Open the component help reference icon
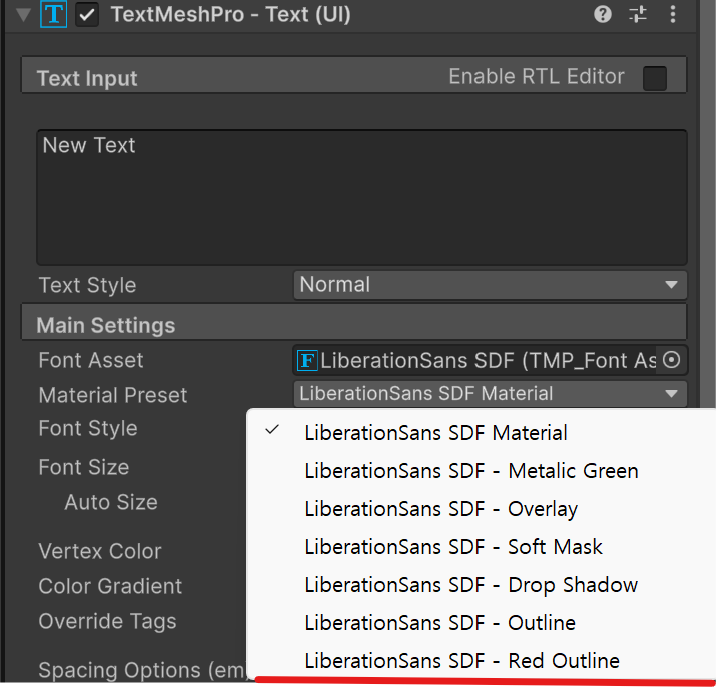This screenshot has height=687, width=716. (603, 14)
